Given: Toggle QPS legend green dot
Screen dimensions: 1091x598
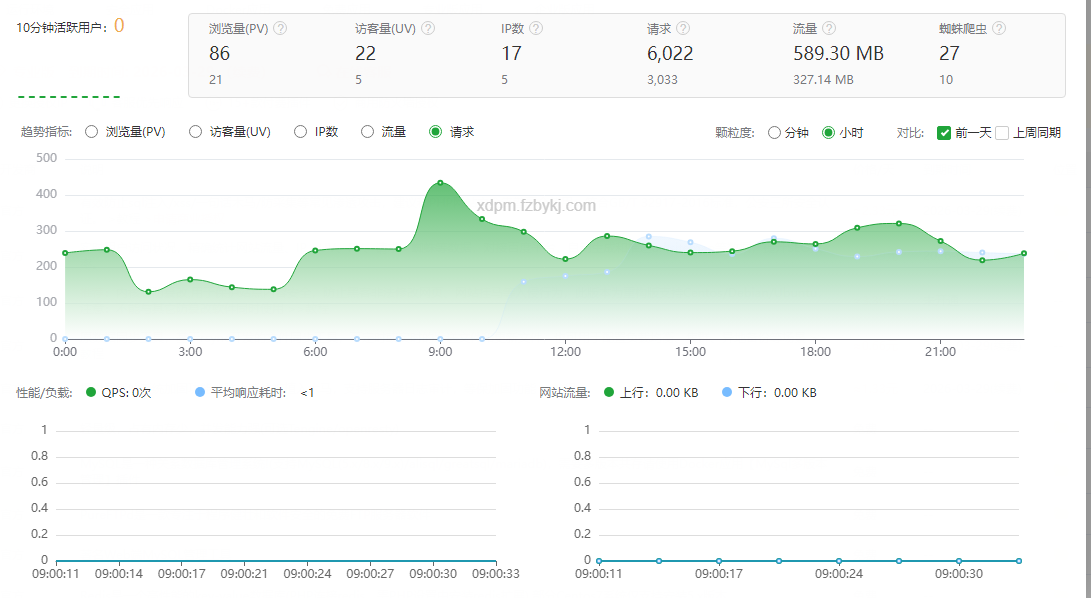Looking at the screenshot, I should pos(92,393).
